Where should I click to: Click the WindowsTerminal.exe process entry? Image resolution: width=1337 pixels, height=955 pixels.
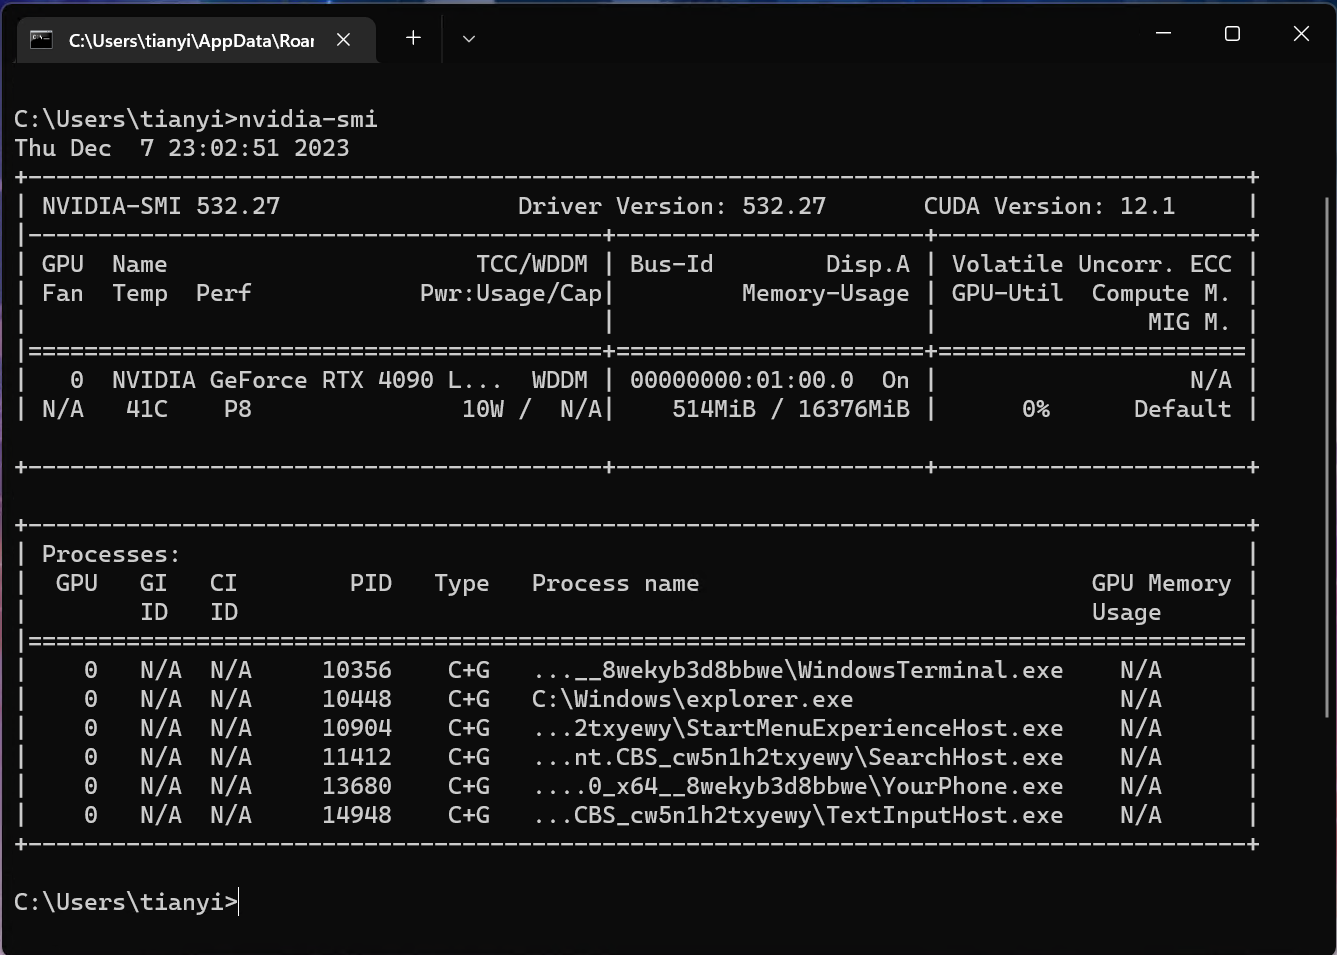coord(797,670)
